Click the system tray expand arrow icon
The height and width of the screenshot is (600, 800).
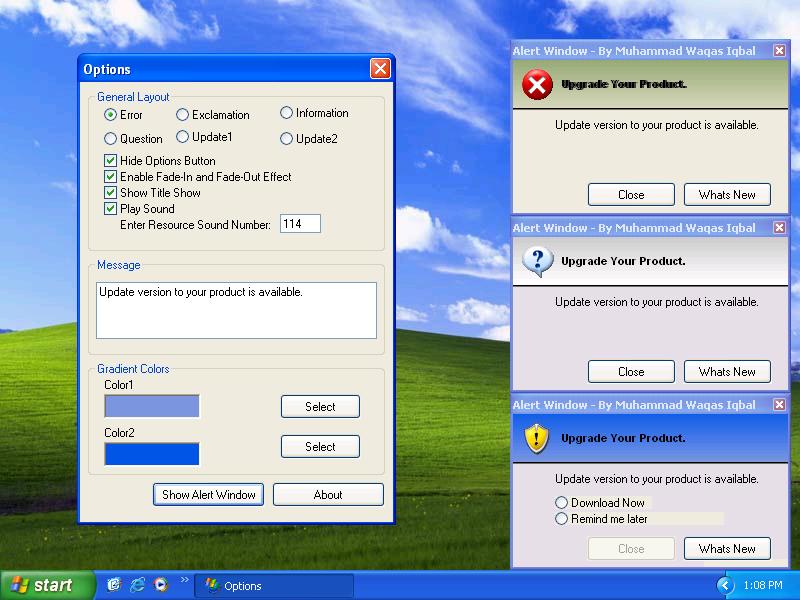point(725,585)
